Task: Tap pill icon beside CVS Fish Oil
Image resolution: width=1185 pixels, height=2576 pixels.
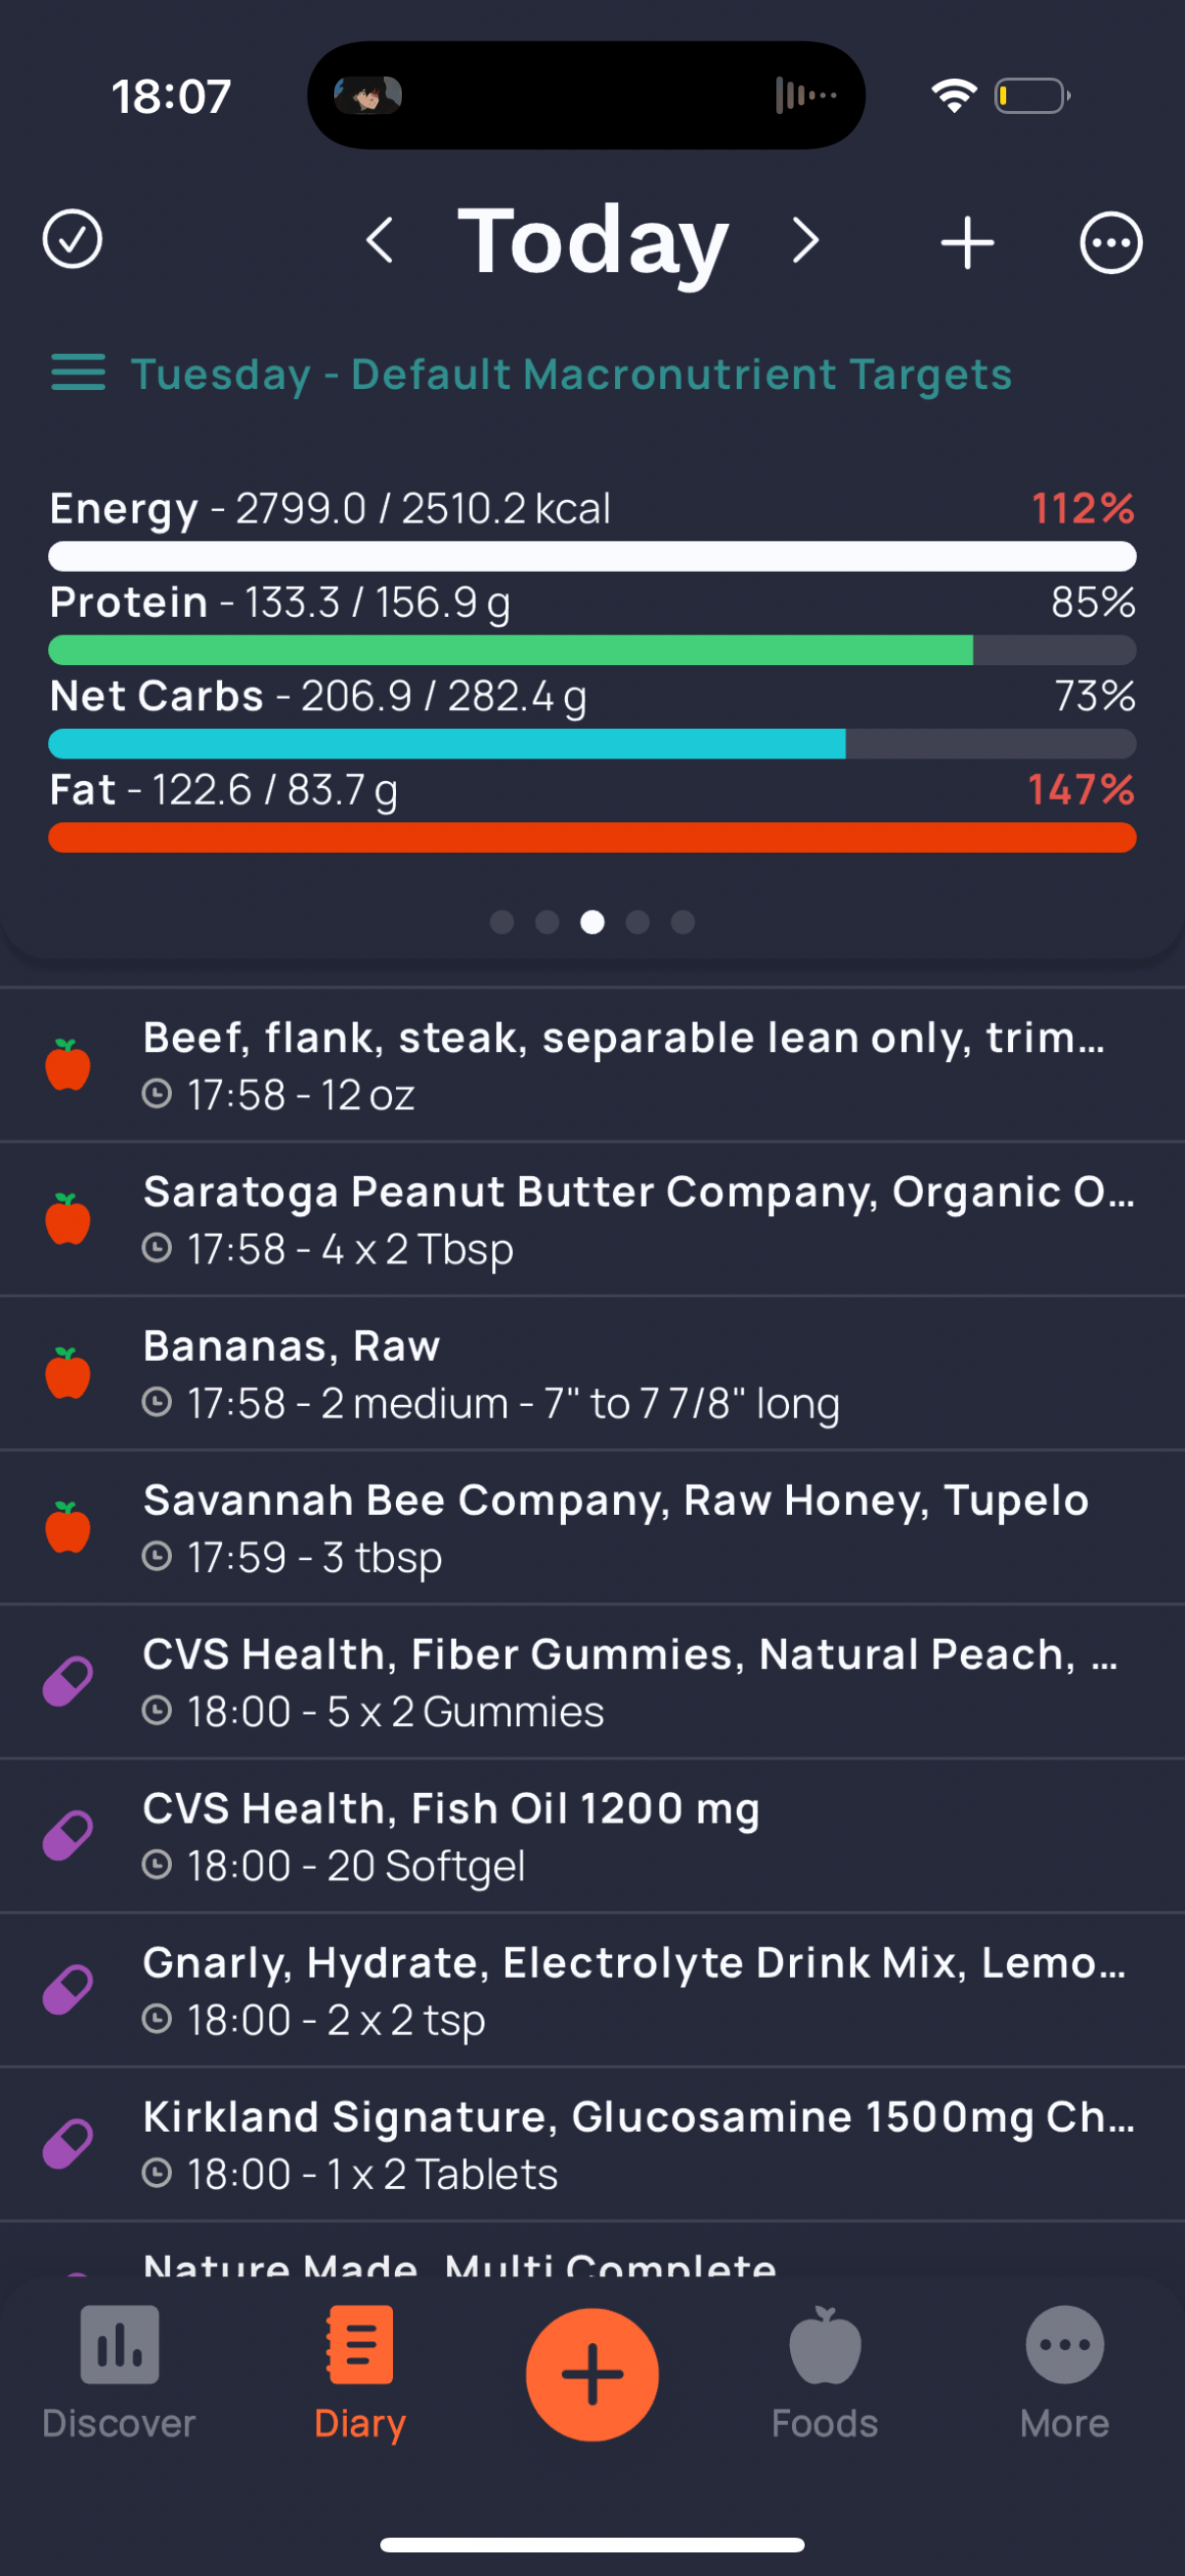Action: point(68,1835)
